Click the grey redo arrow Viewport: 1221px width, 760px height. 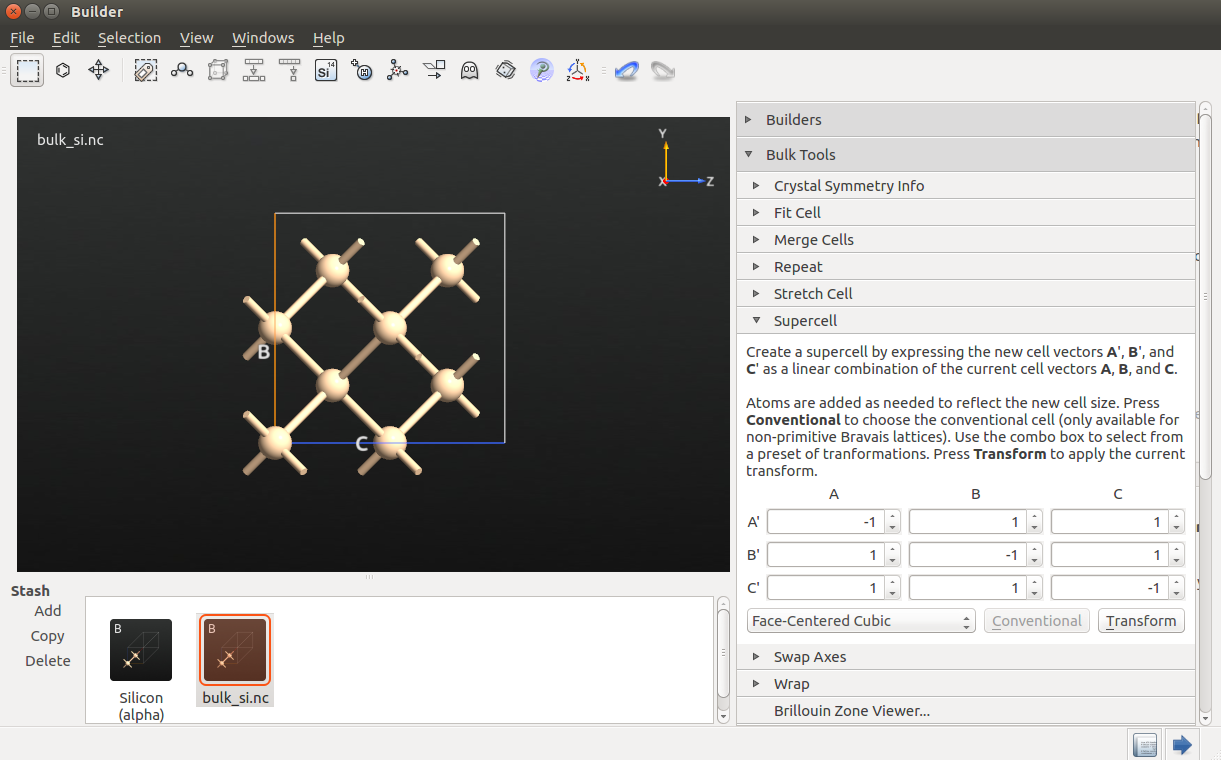tap(662, 71)
